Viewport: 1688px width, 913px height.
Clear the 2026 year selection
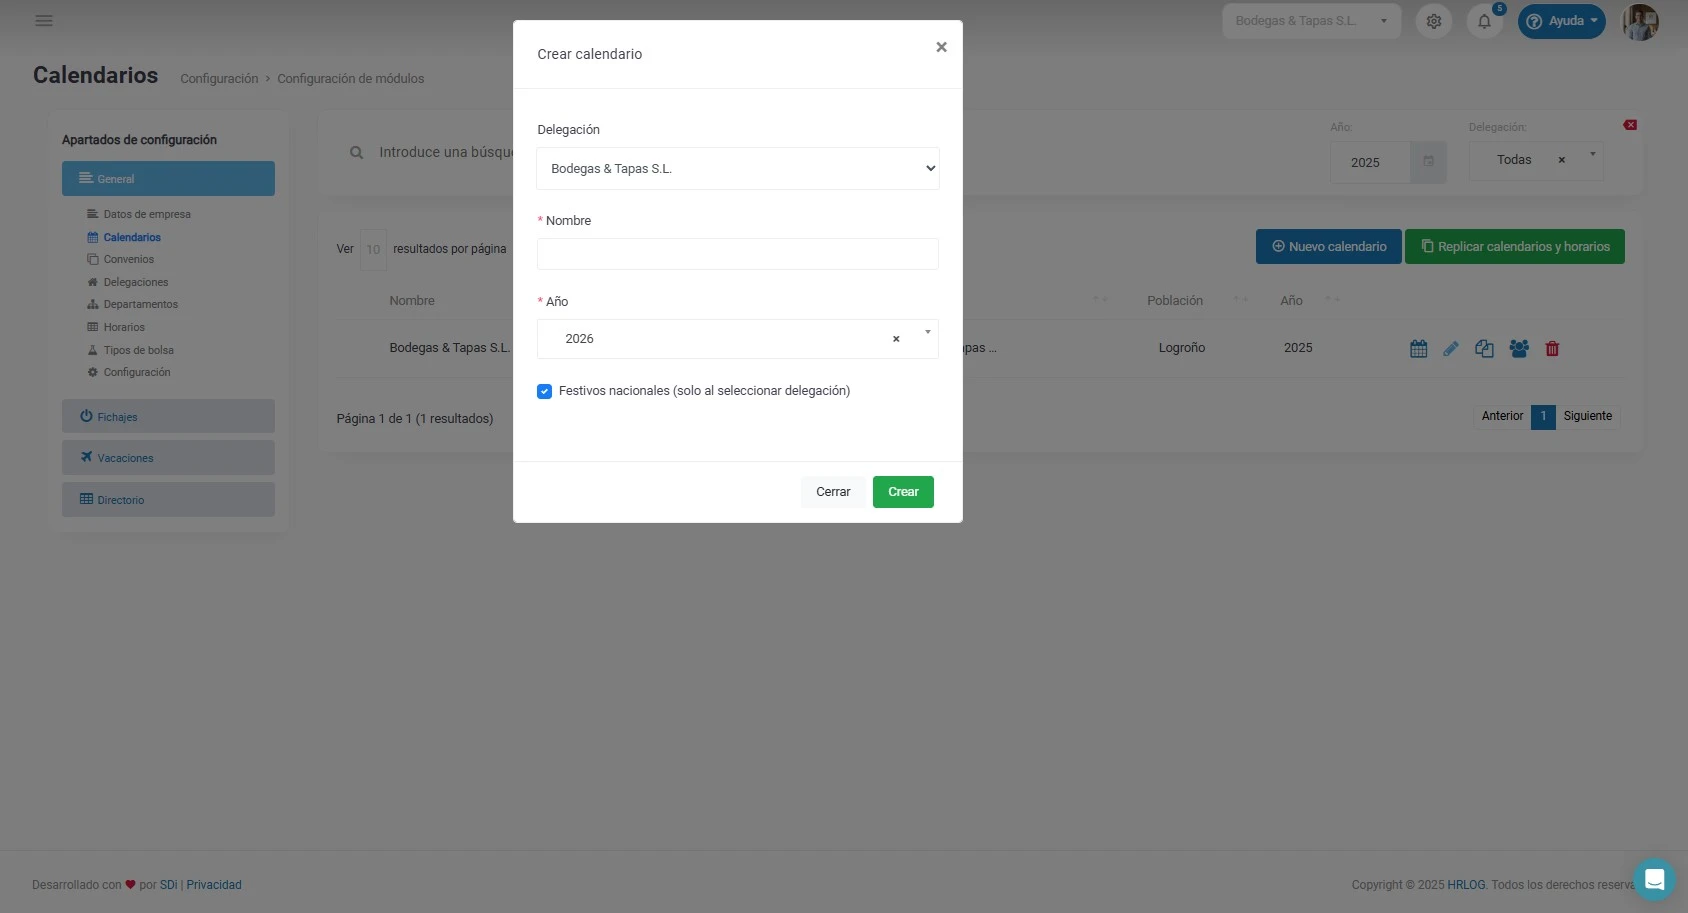[896, 339]
